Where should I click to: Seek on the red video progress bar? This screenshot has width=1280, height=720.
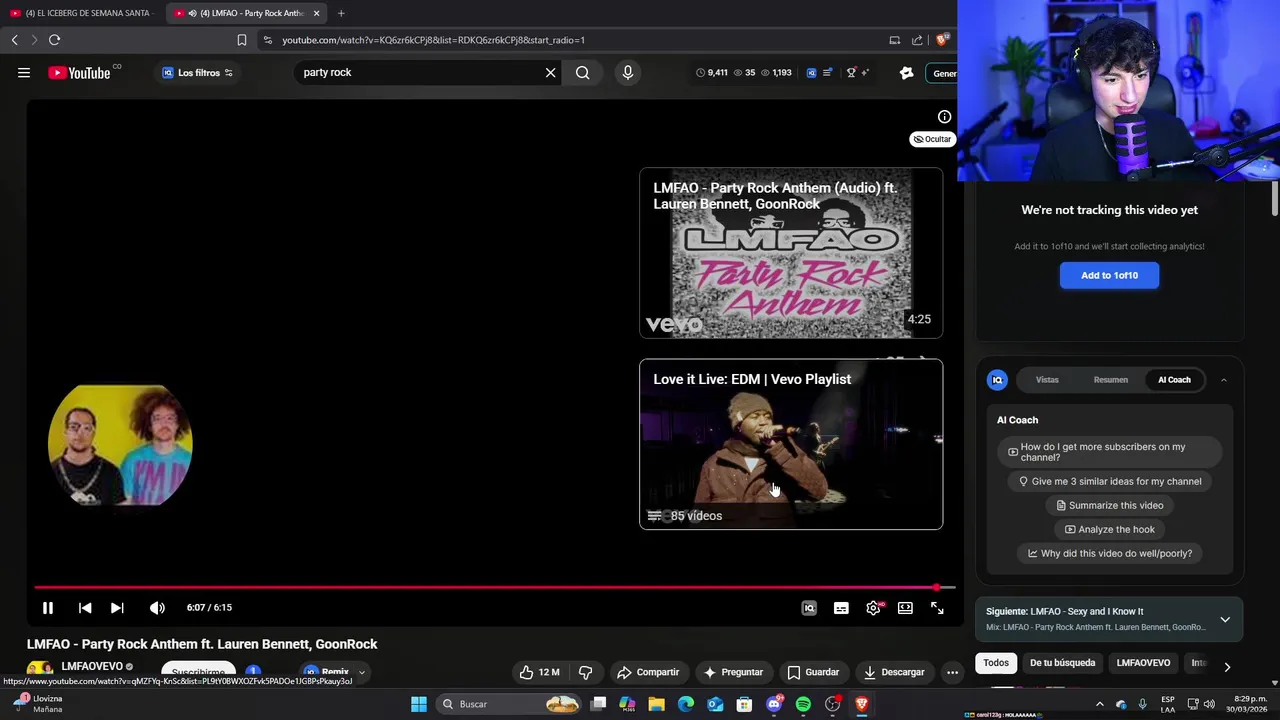click(x=494, y=587)
